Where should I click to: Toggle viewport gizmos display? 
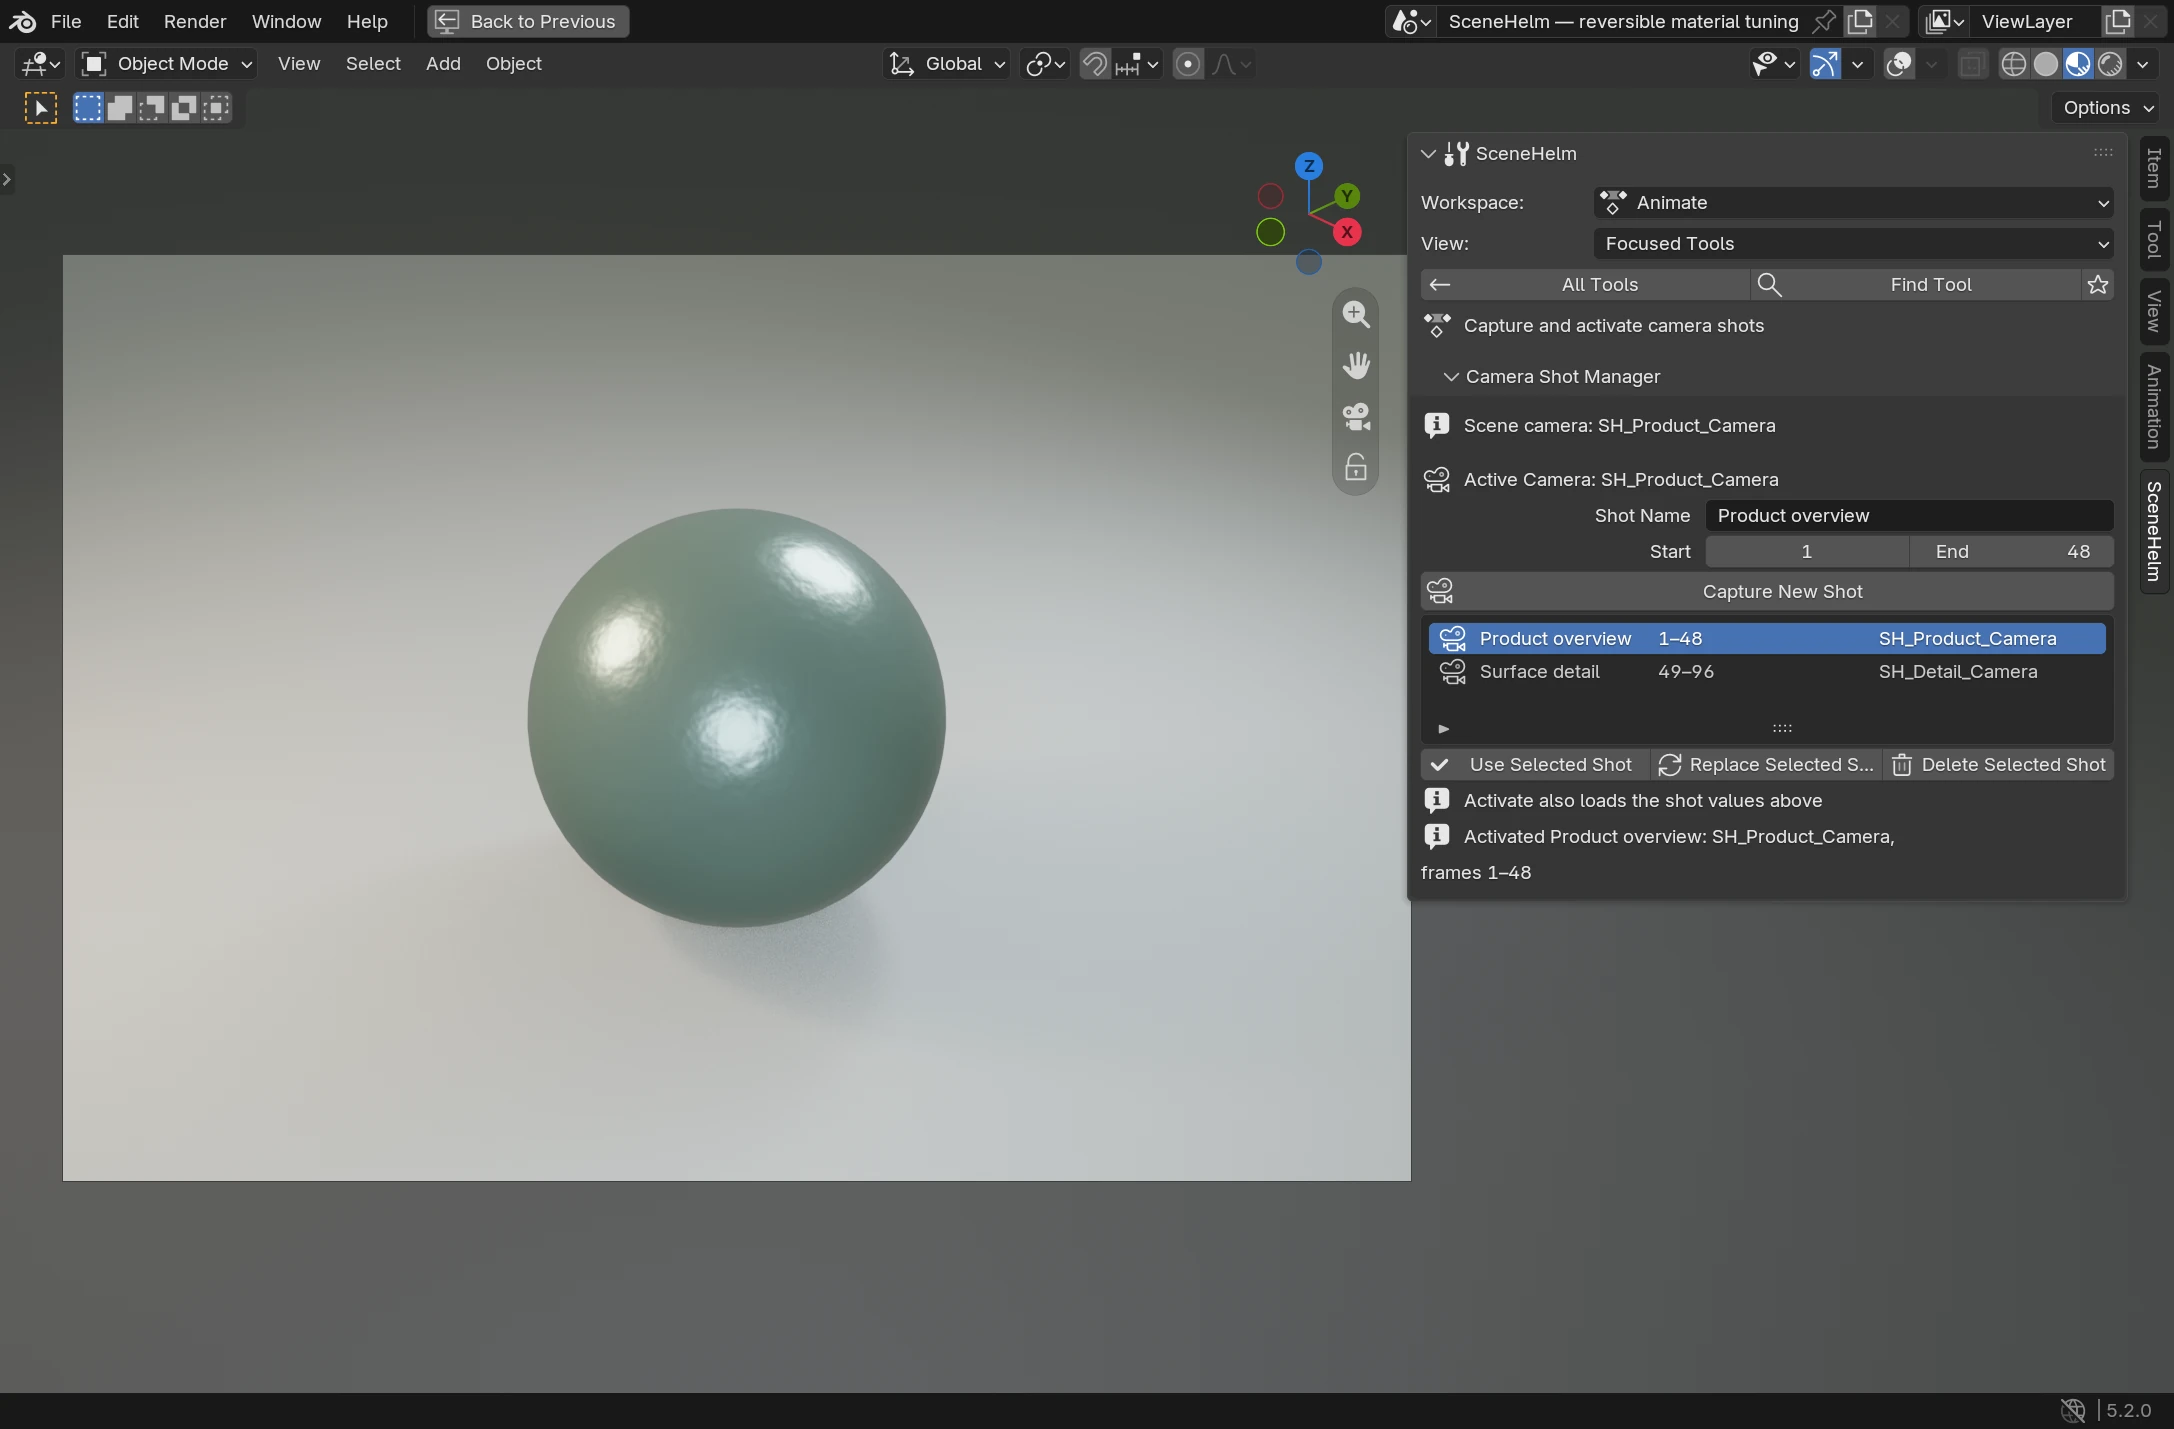point(1825,64)
